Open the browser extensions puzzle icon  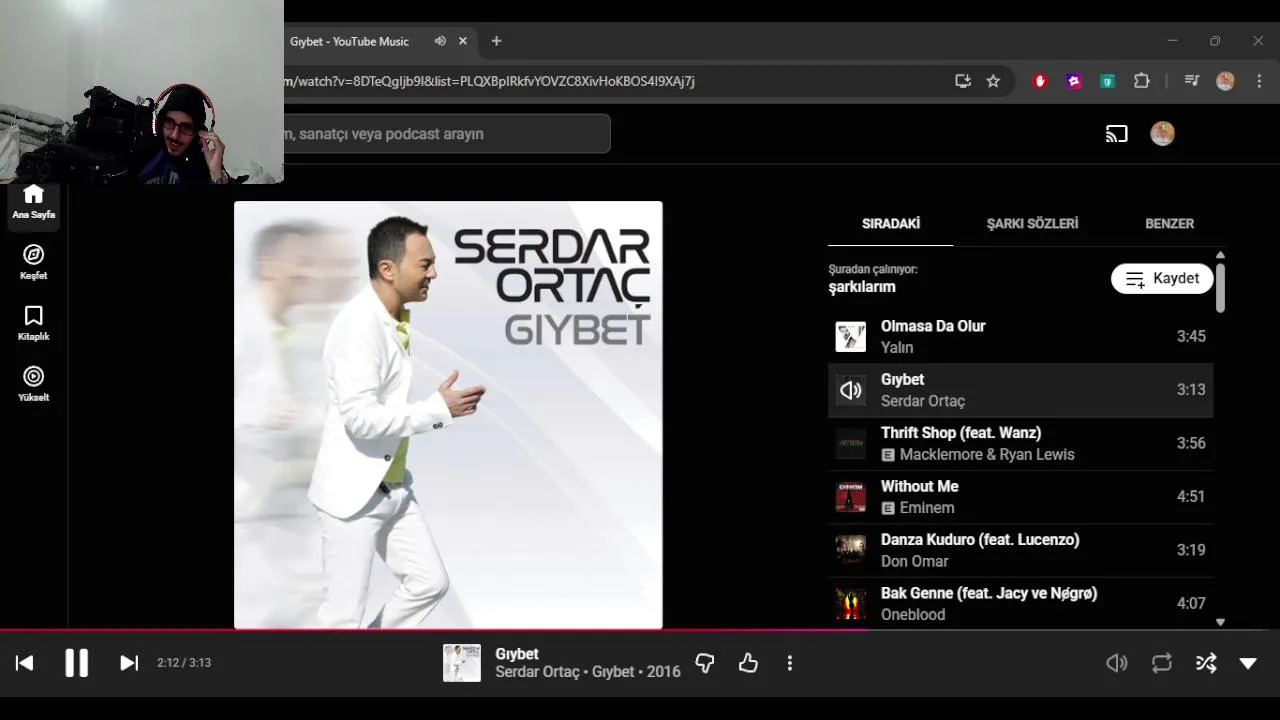(1141, 81)
